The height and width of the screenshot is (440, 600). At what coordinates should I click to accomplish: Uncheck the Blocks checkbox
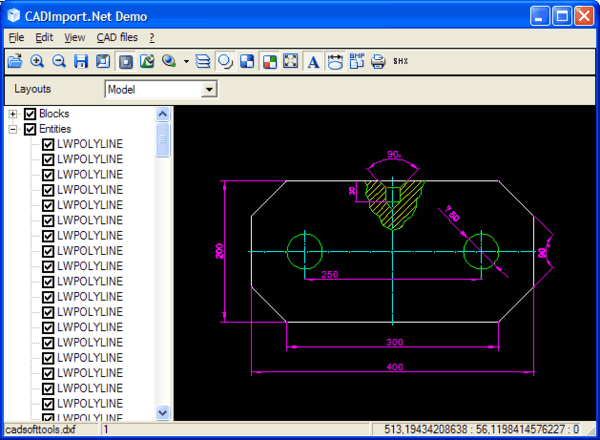pos(29,114)
